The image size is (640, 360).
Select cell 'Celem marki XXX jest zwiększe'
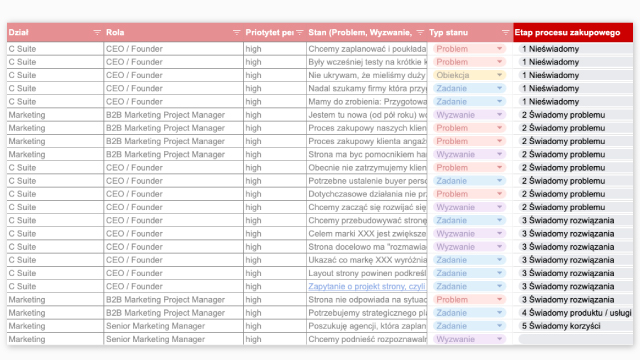click(x=367, y=233)
